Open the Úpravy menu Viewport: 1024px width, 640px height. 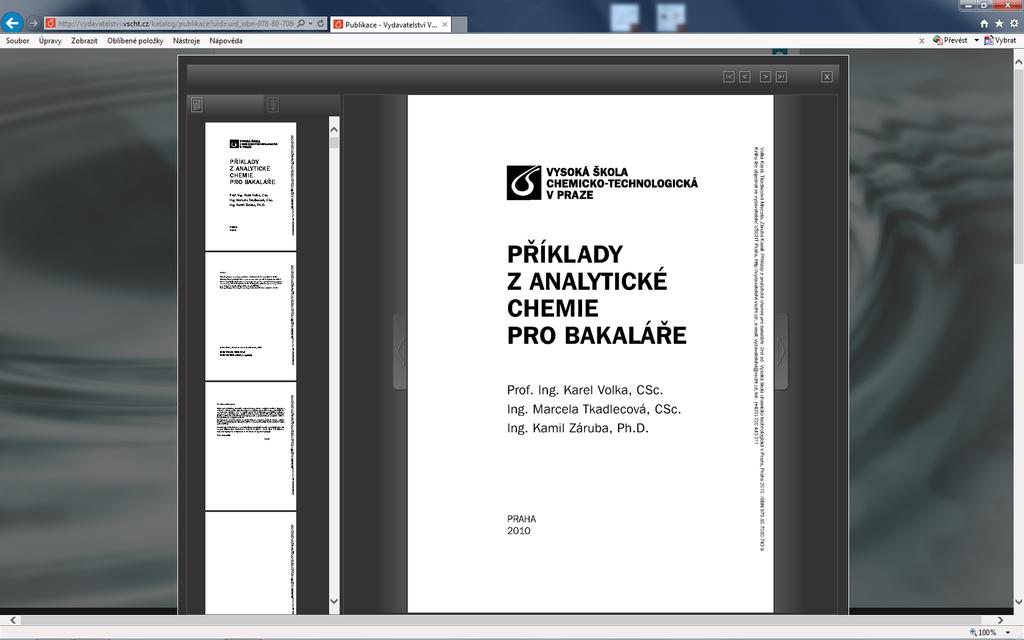(x=50, y=40)
